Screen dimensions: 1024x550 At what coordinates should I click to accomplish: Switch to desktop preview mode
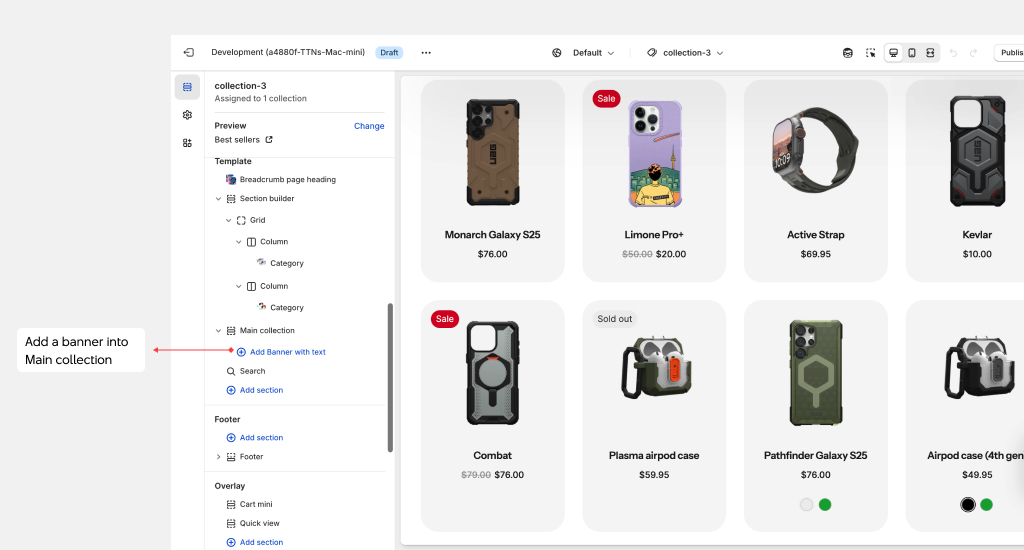coord(893,53)
